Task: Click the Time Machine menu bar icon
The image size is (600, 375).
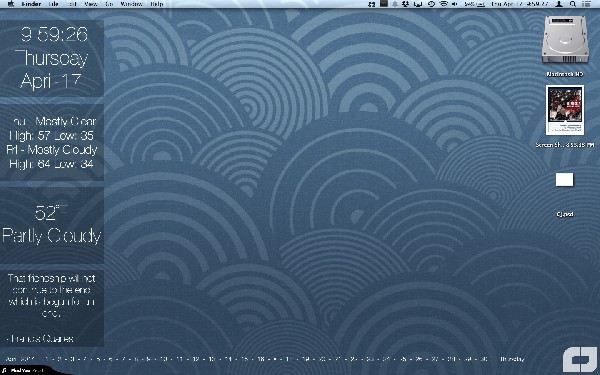Action: [431, 4]
